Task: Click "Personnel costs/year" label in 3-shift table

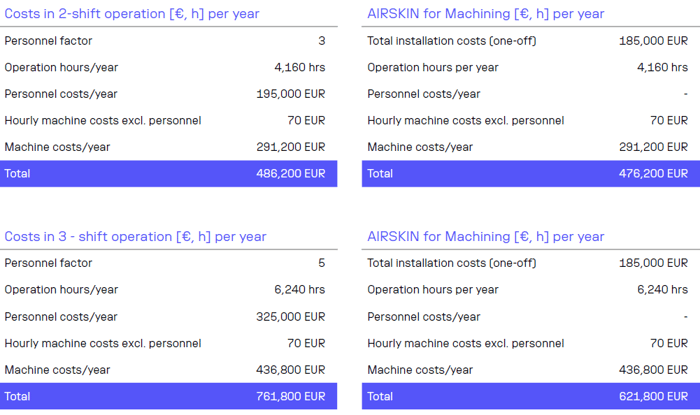Action: click(61, 317)
